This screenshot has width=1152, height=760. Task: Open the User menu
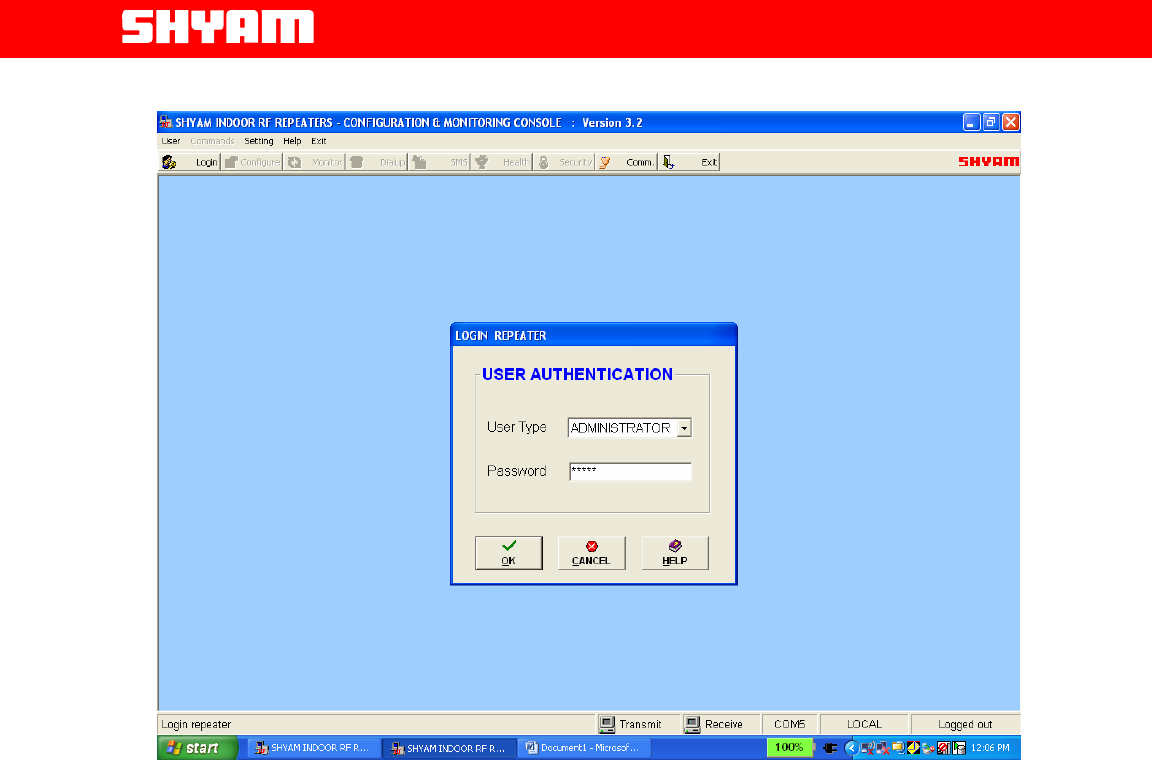click(170, 141)
